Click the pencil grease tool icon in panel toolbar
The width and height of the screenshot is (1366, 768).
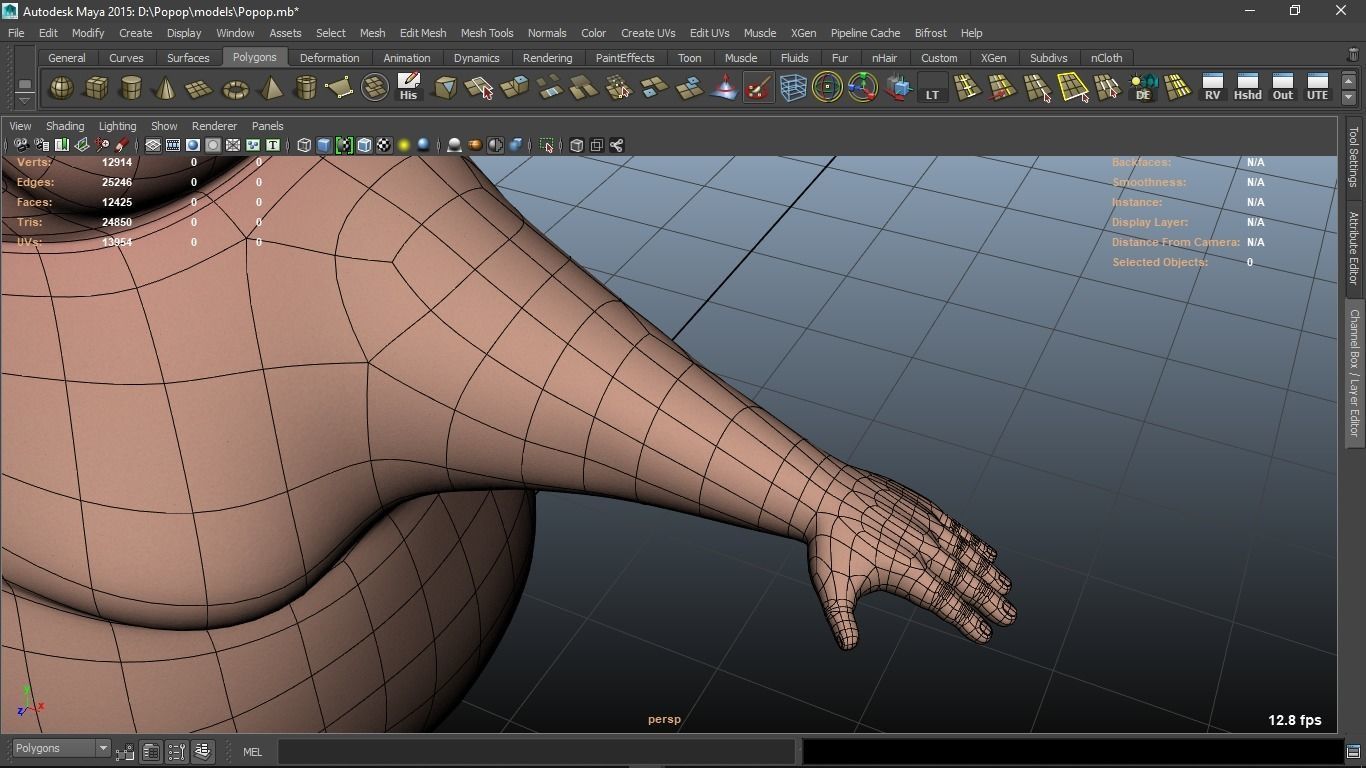[x=122, y=145]
